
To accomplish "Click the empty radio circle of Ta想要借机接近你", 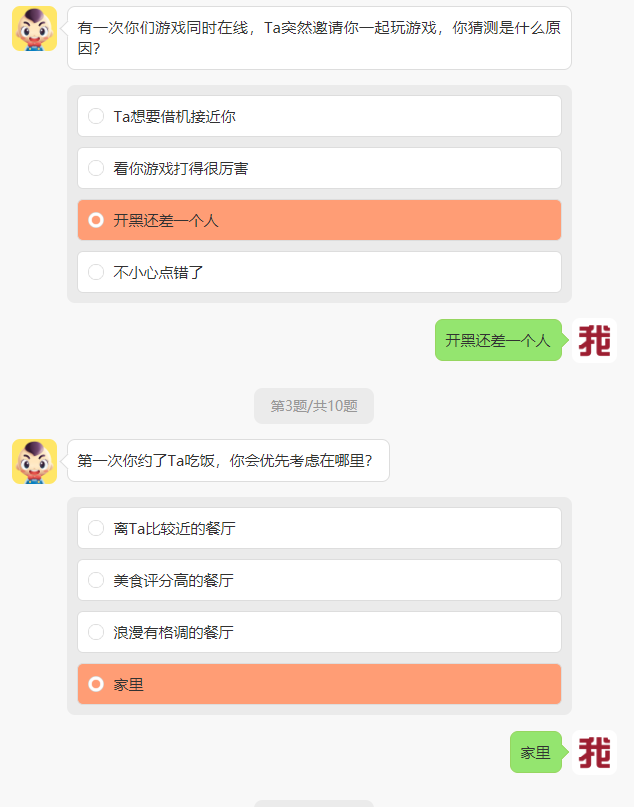I will coord(96,116).
